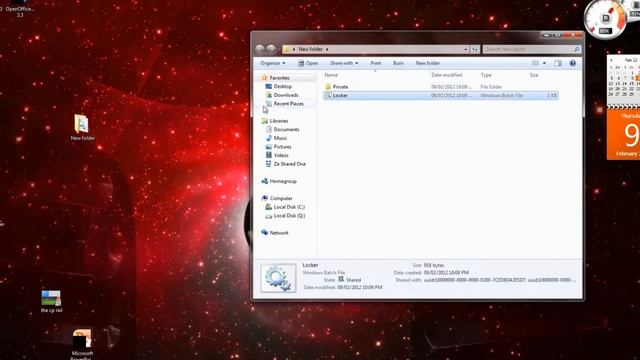Click the New folder breadcrumb in address bar
640x360 pixels.
310,49
